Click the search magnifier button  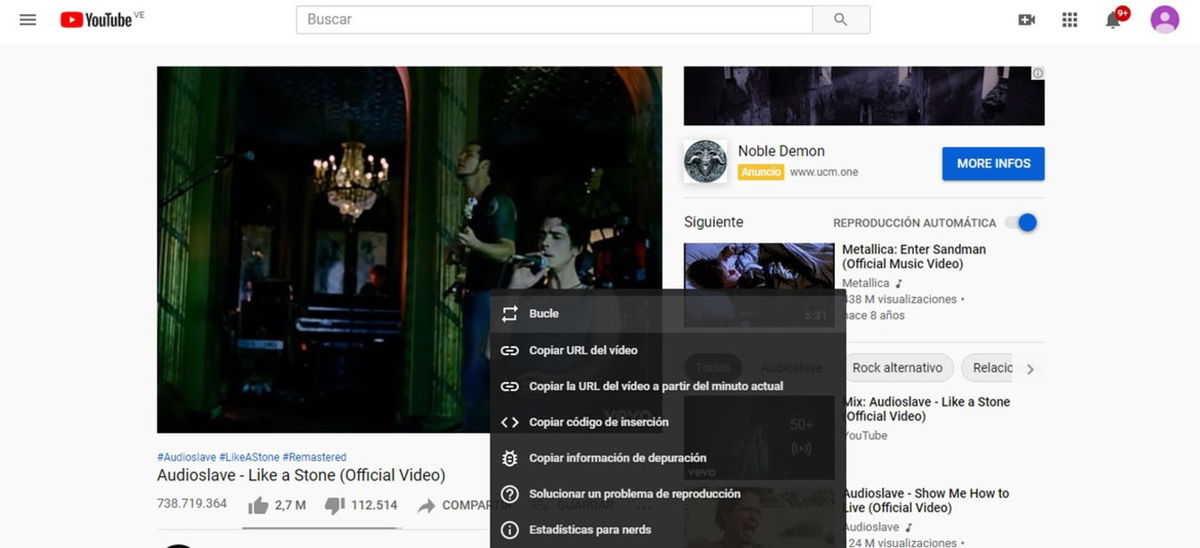tap(841, 19)
